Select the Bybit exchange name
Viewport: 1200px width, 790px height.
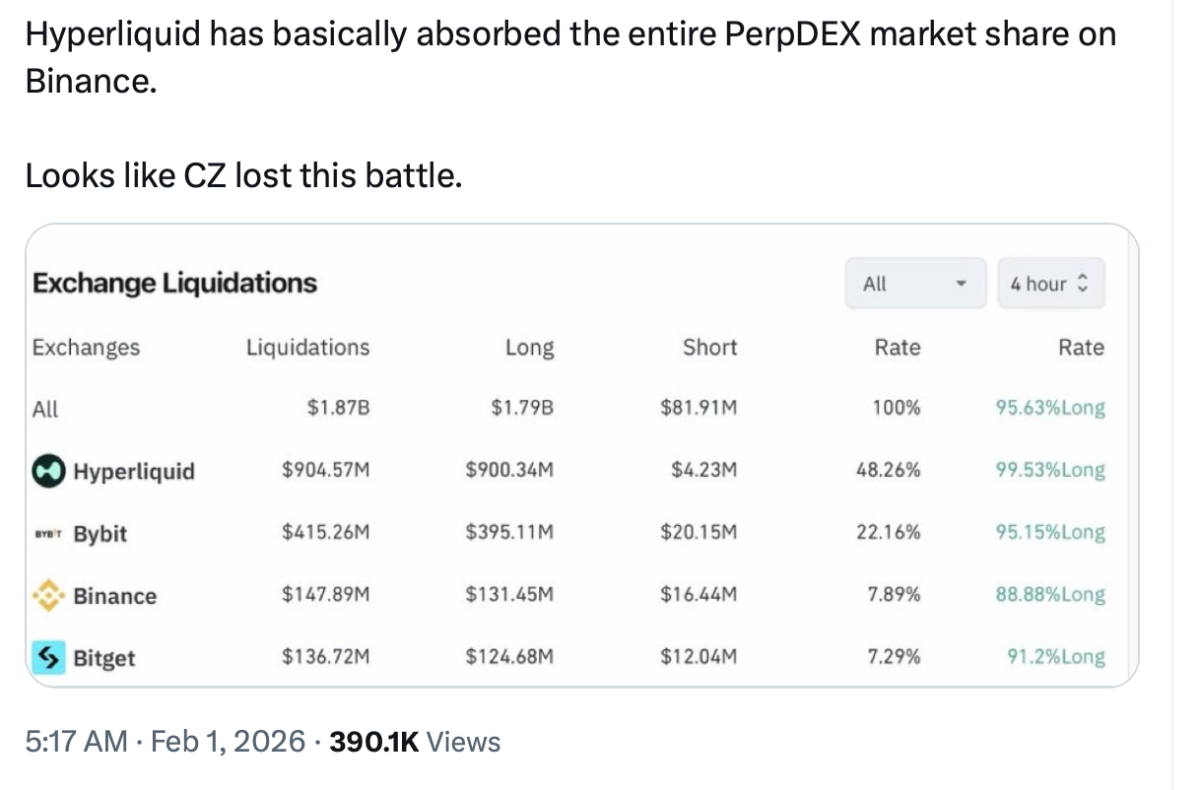click(100, 534)
